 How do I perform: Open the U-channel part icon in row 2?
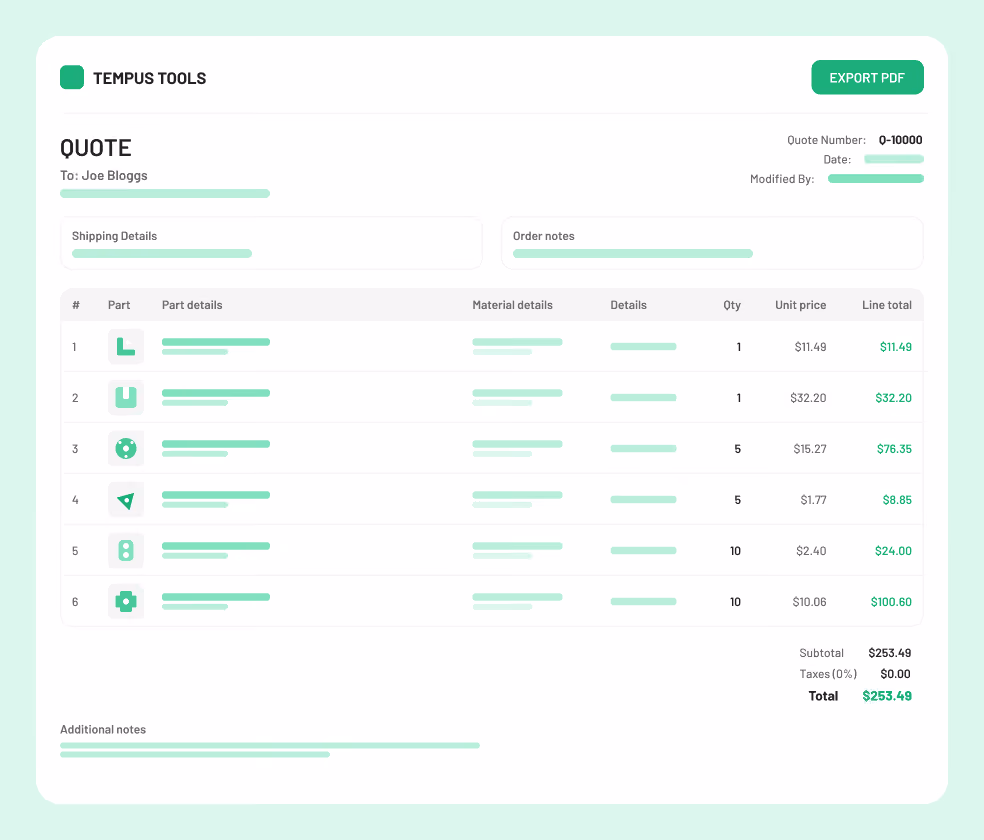click(126, 397)
